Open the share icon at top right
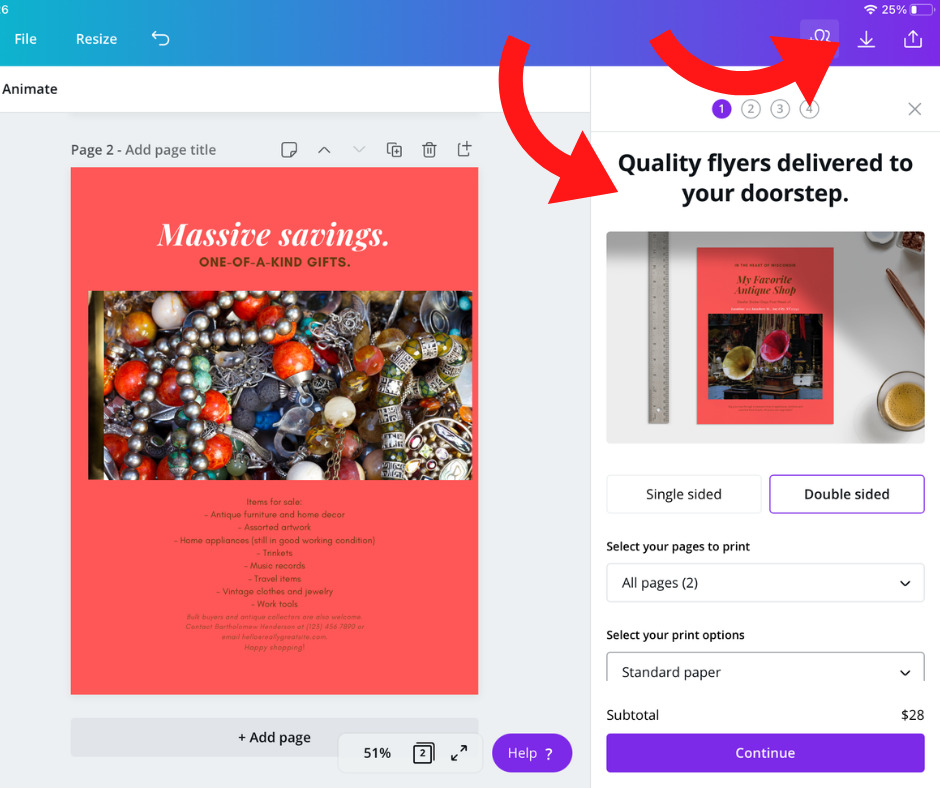Screen dimensions: 940x788 click(x=912, y=39)
